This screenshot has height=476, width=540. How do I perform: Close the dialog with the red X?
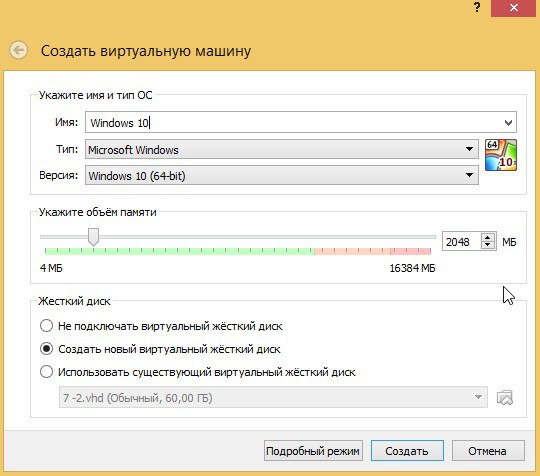click(514, 8)
